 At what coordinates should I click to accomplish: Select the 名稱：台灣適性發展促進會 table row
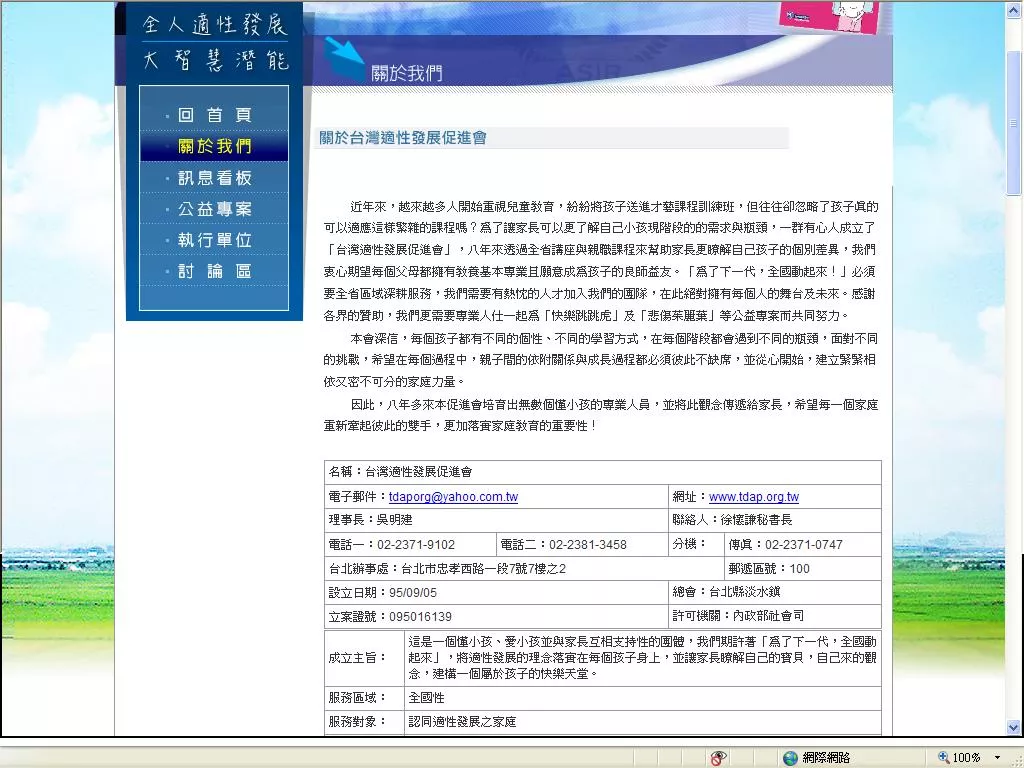pyautogui.click(x=603, y=472)
